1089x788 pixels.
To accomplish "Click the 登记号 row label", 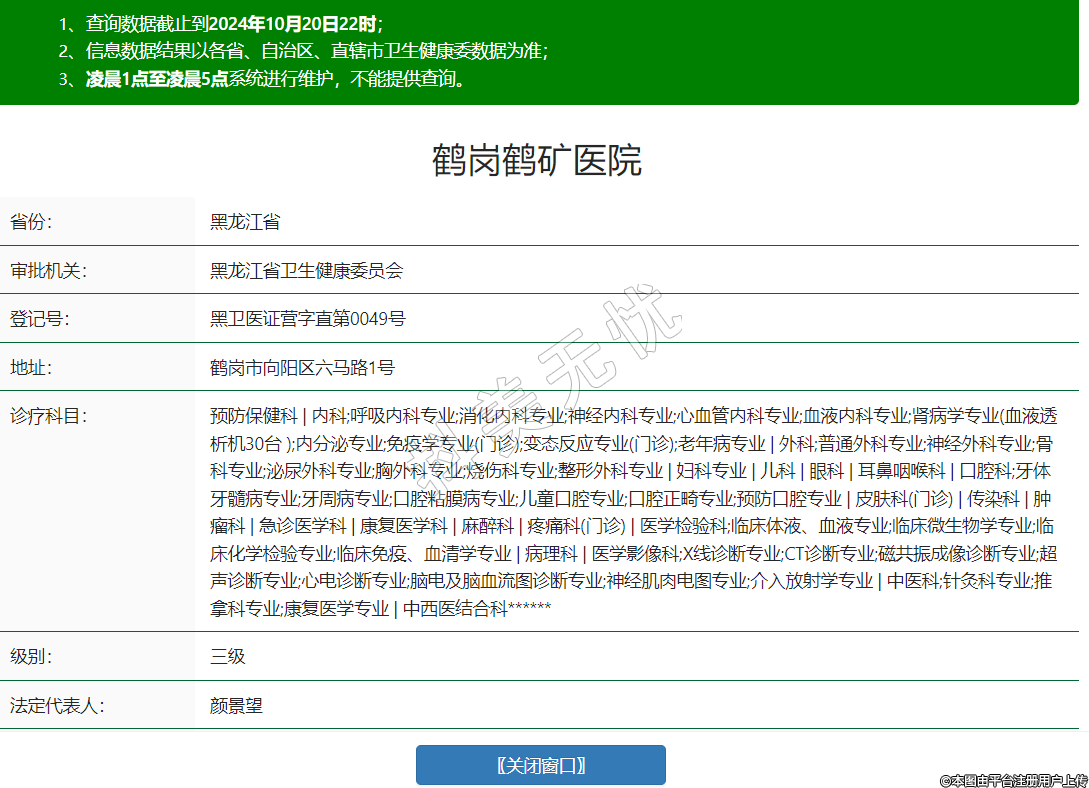I will tap(39, 319).
